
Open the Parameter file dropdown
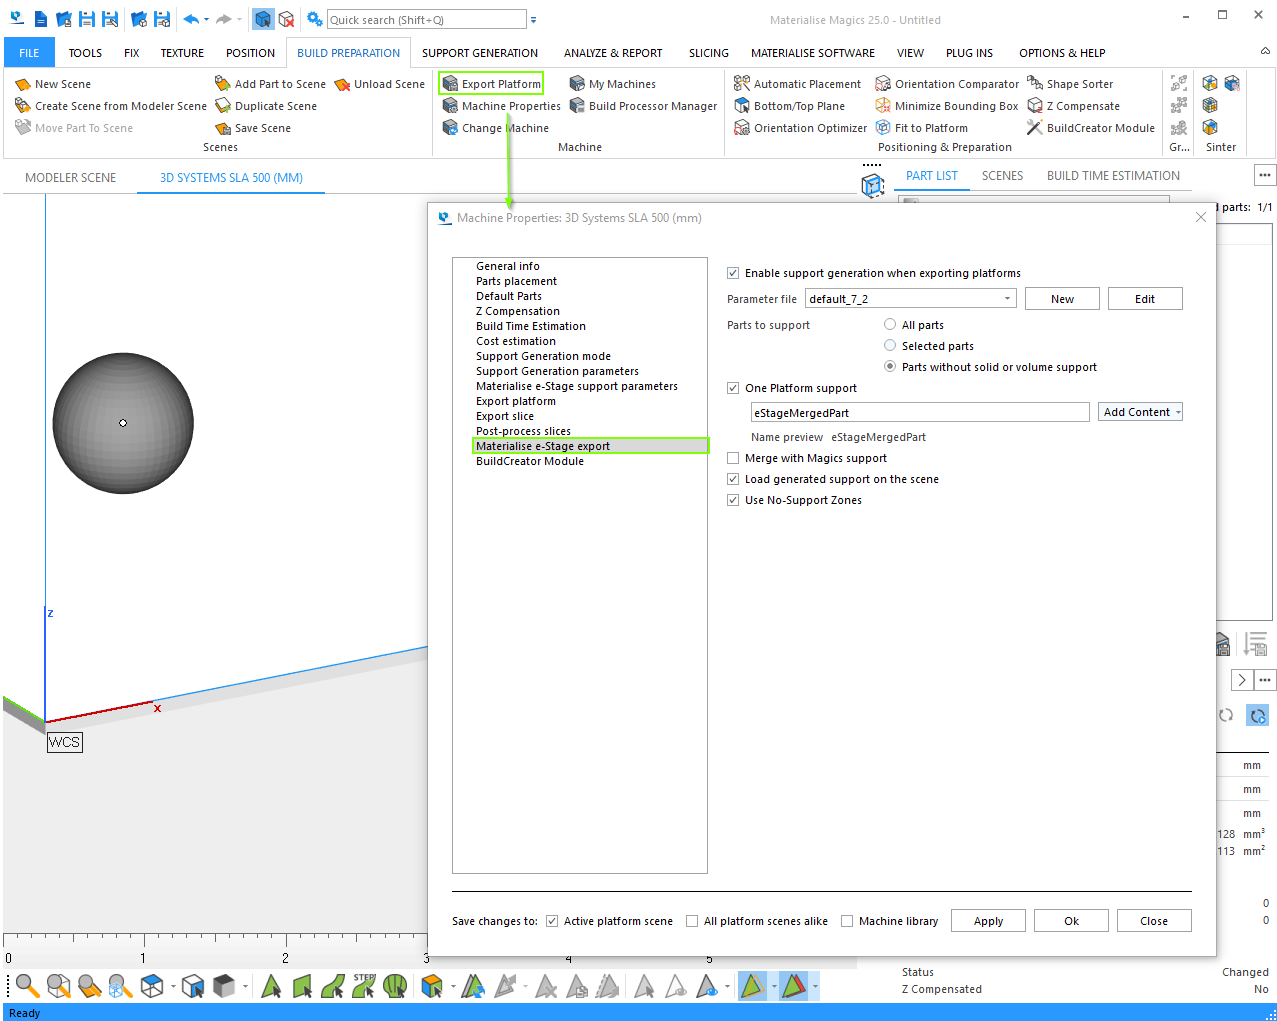(x=1007, y=298)
